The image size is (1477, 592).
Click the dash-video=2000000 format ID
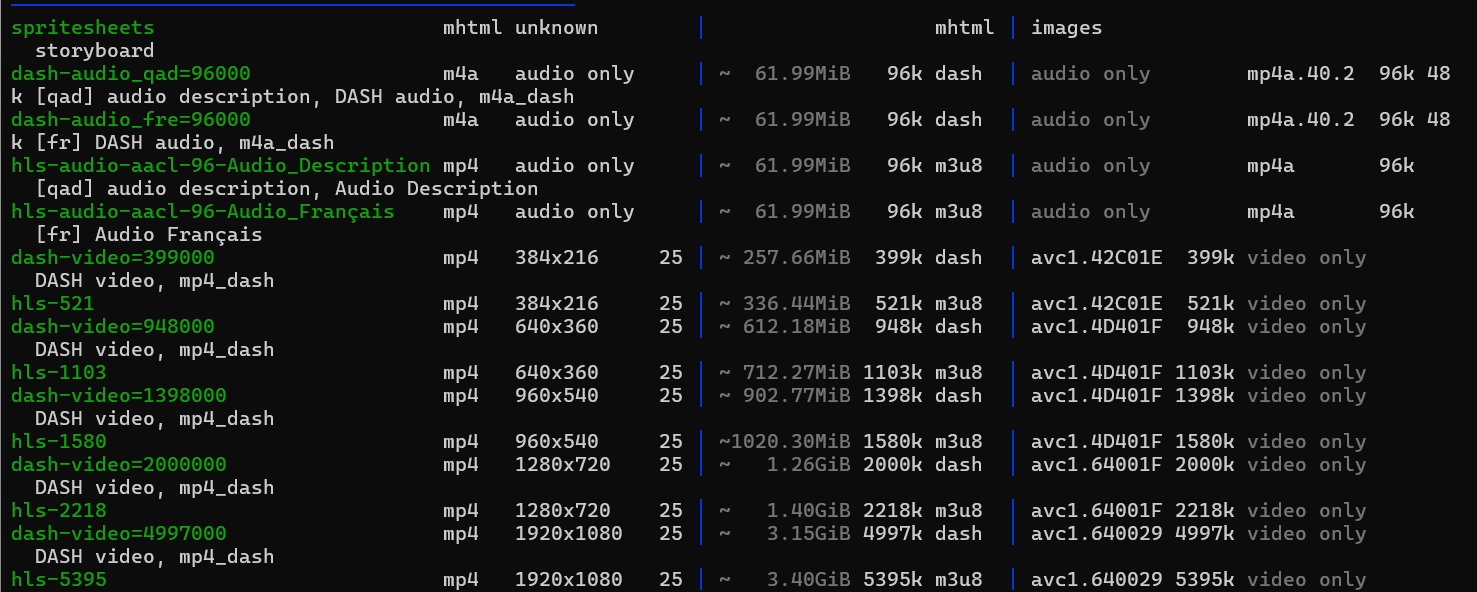(119, 465)
